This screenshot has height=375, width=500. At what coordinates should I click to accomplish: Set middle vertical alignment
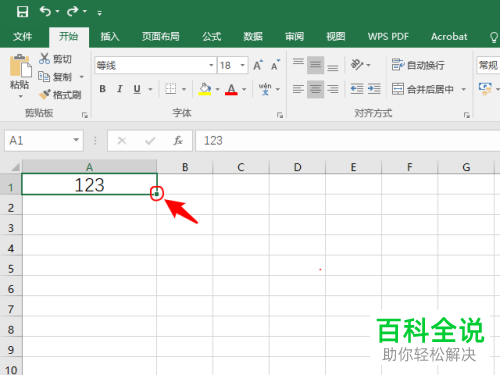pyautogui.click(x=315, y=65)
